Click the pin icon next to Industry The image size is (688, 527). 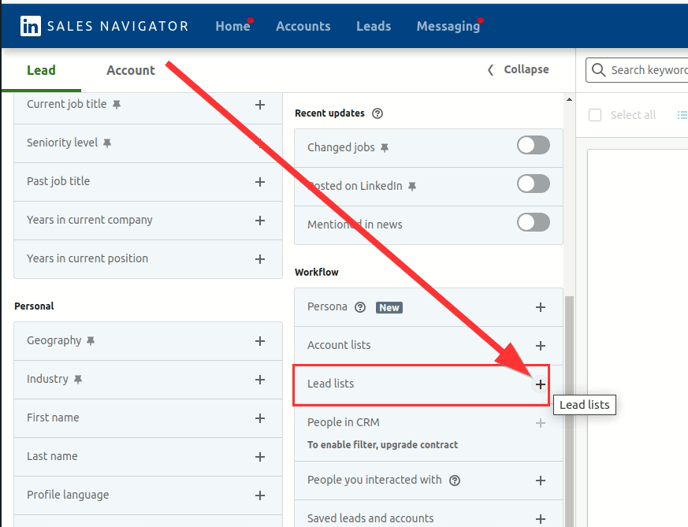[x=78, y=380]
